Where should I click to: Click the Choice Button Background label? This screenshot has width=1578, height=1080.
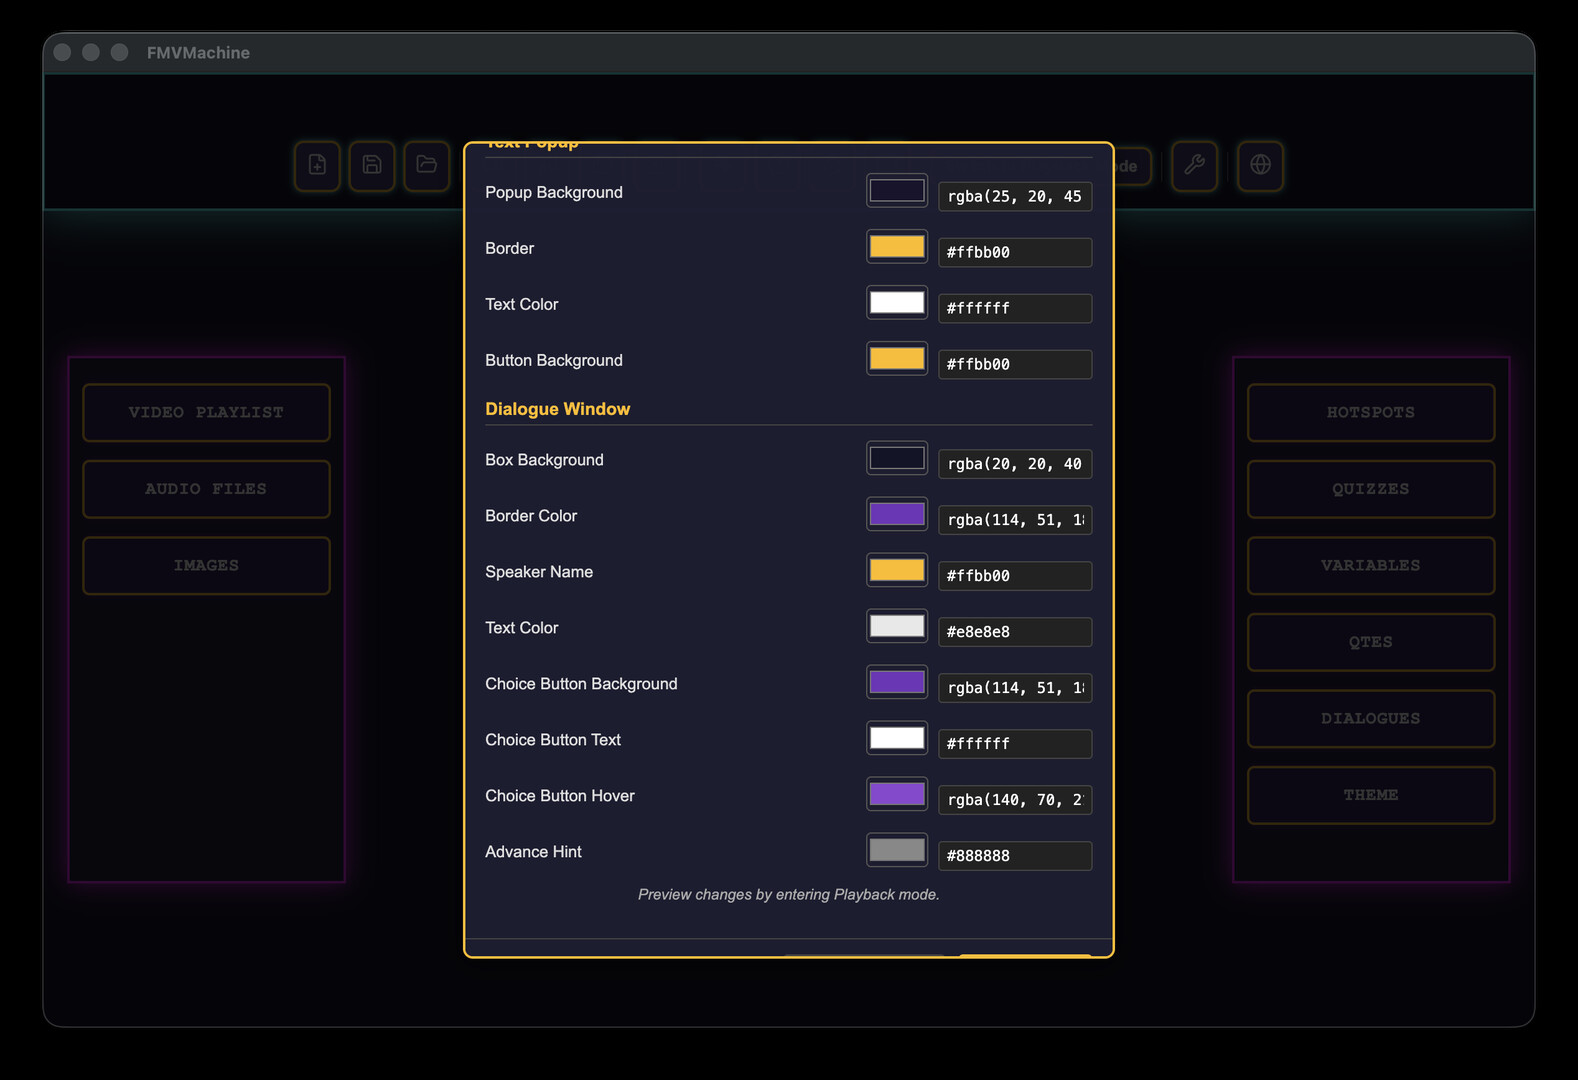[581, 684]
